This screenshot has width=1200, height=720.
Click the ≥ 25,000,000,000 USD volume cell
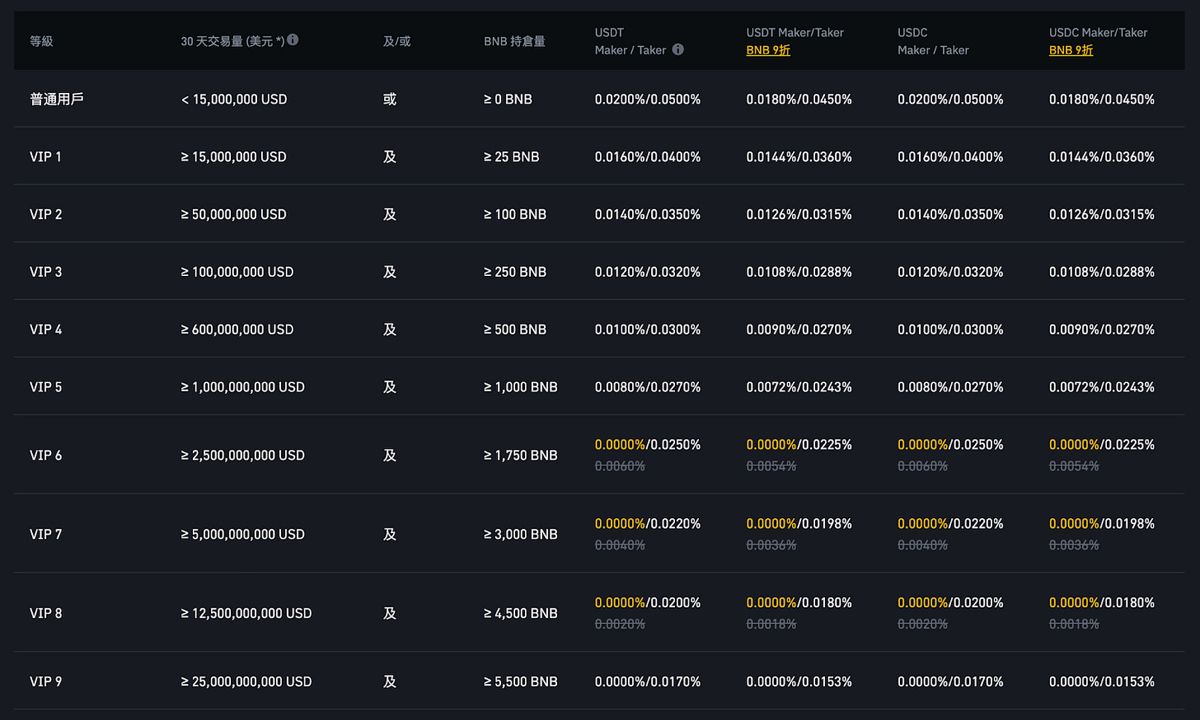[x=246, y=682]
